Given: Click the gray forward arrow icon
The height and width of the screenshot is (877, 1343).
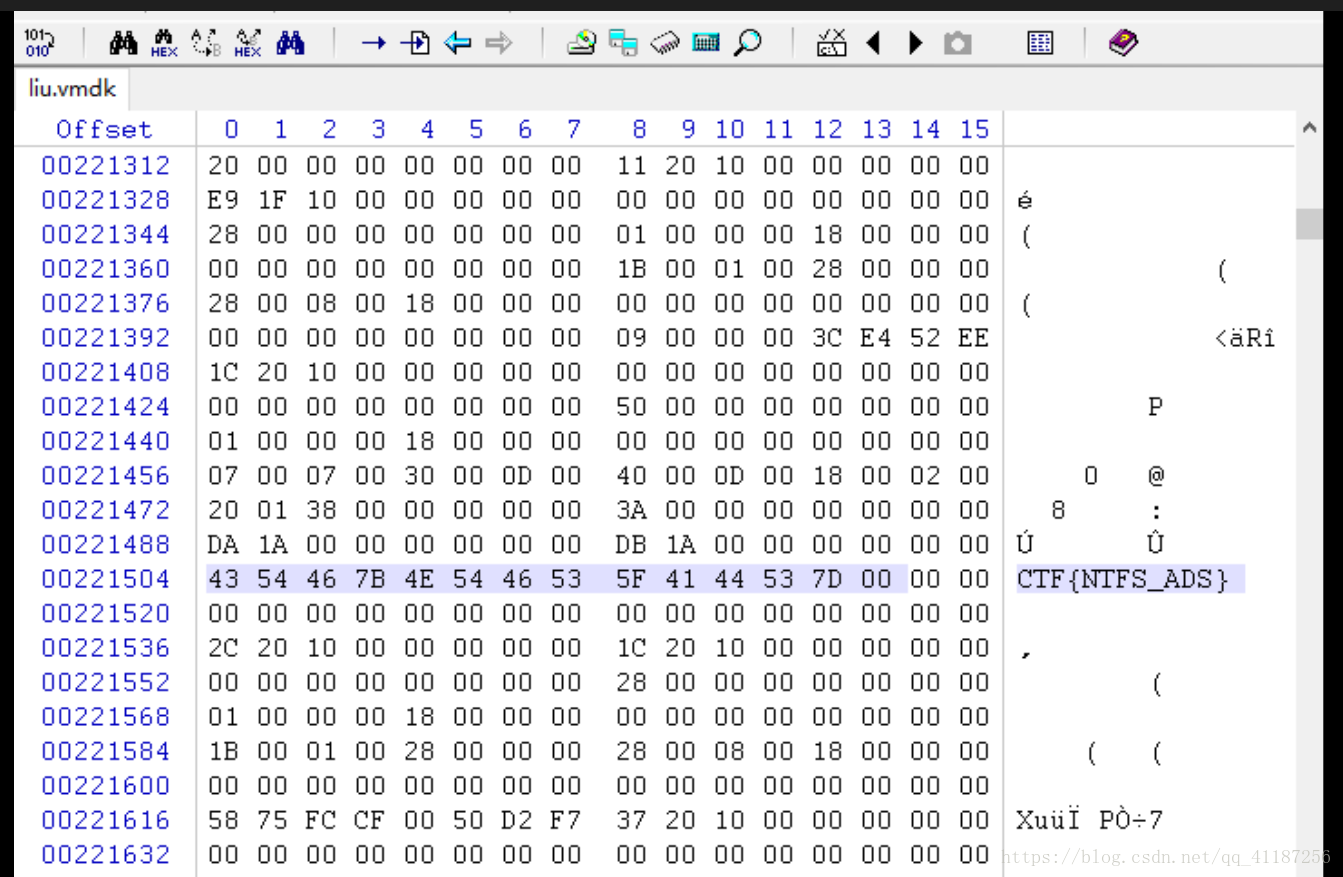Looking at the screenshot, I should (x=498, y=43).
